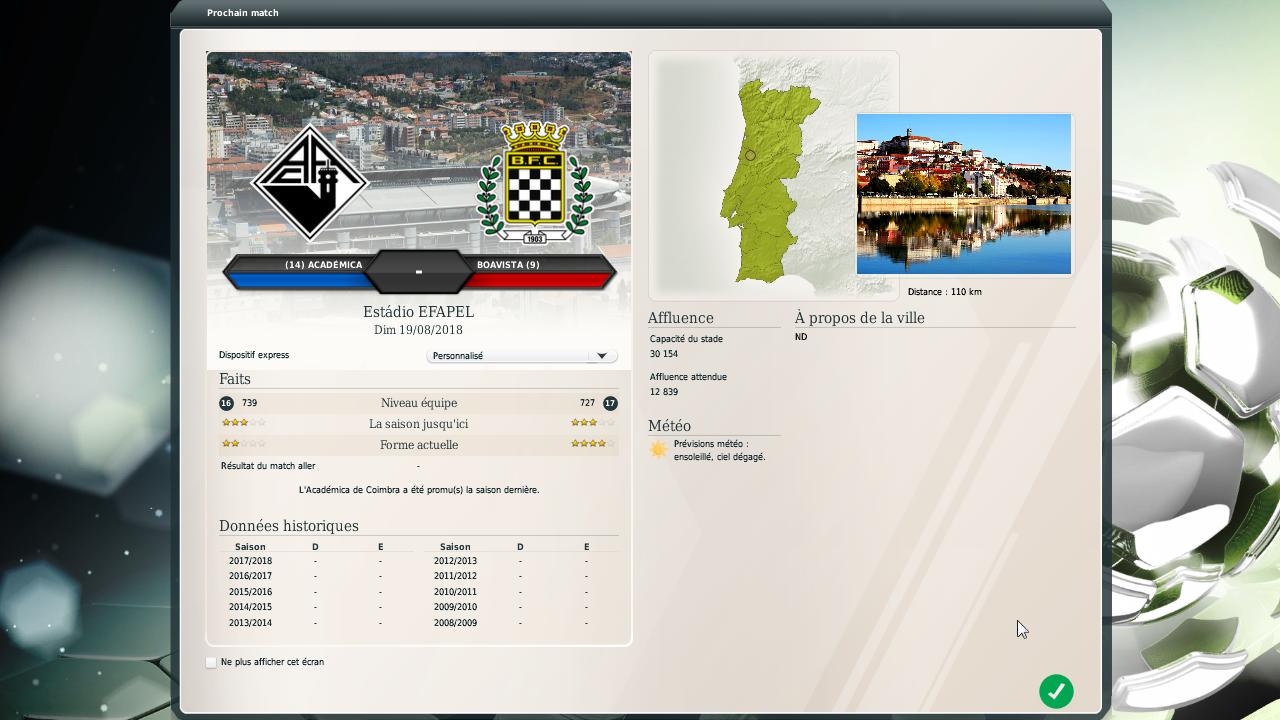The height and width of the screenshot is (720, 1280).
Task: Click the '2015/2016' season row
Action: click(316, 592)
